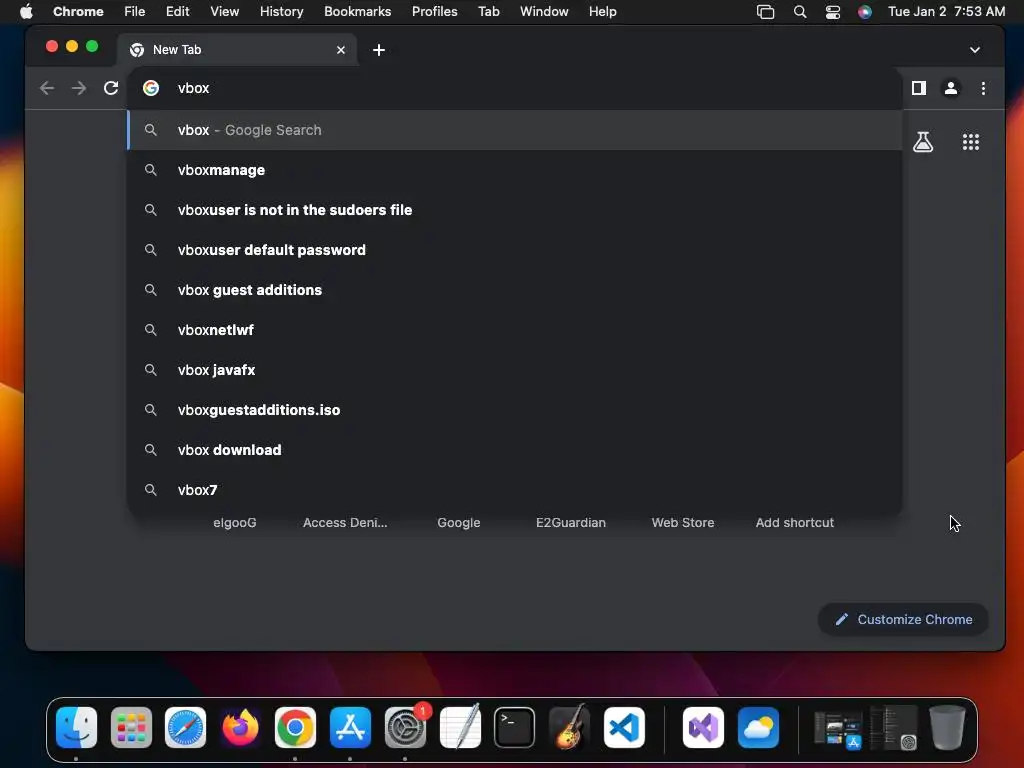The height and width of the screenshot is (768, 1024).
Task: Open the Web Store shortcut
Action: 682,522
